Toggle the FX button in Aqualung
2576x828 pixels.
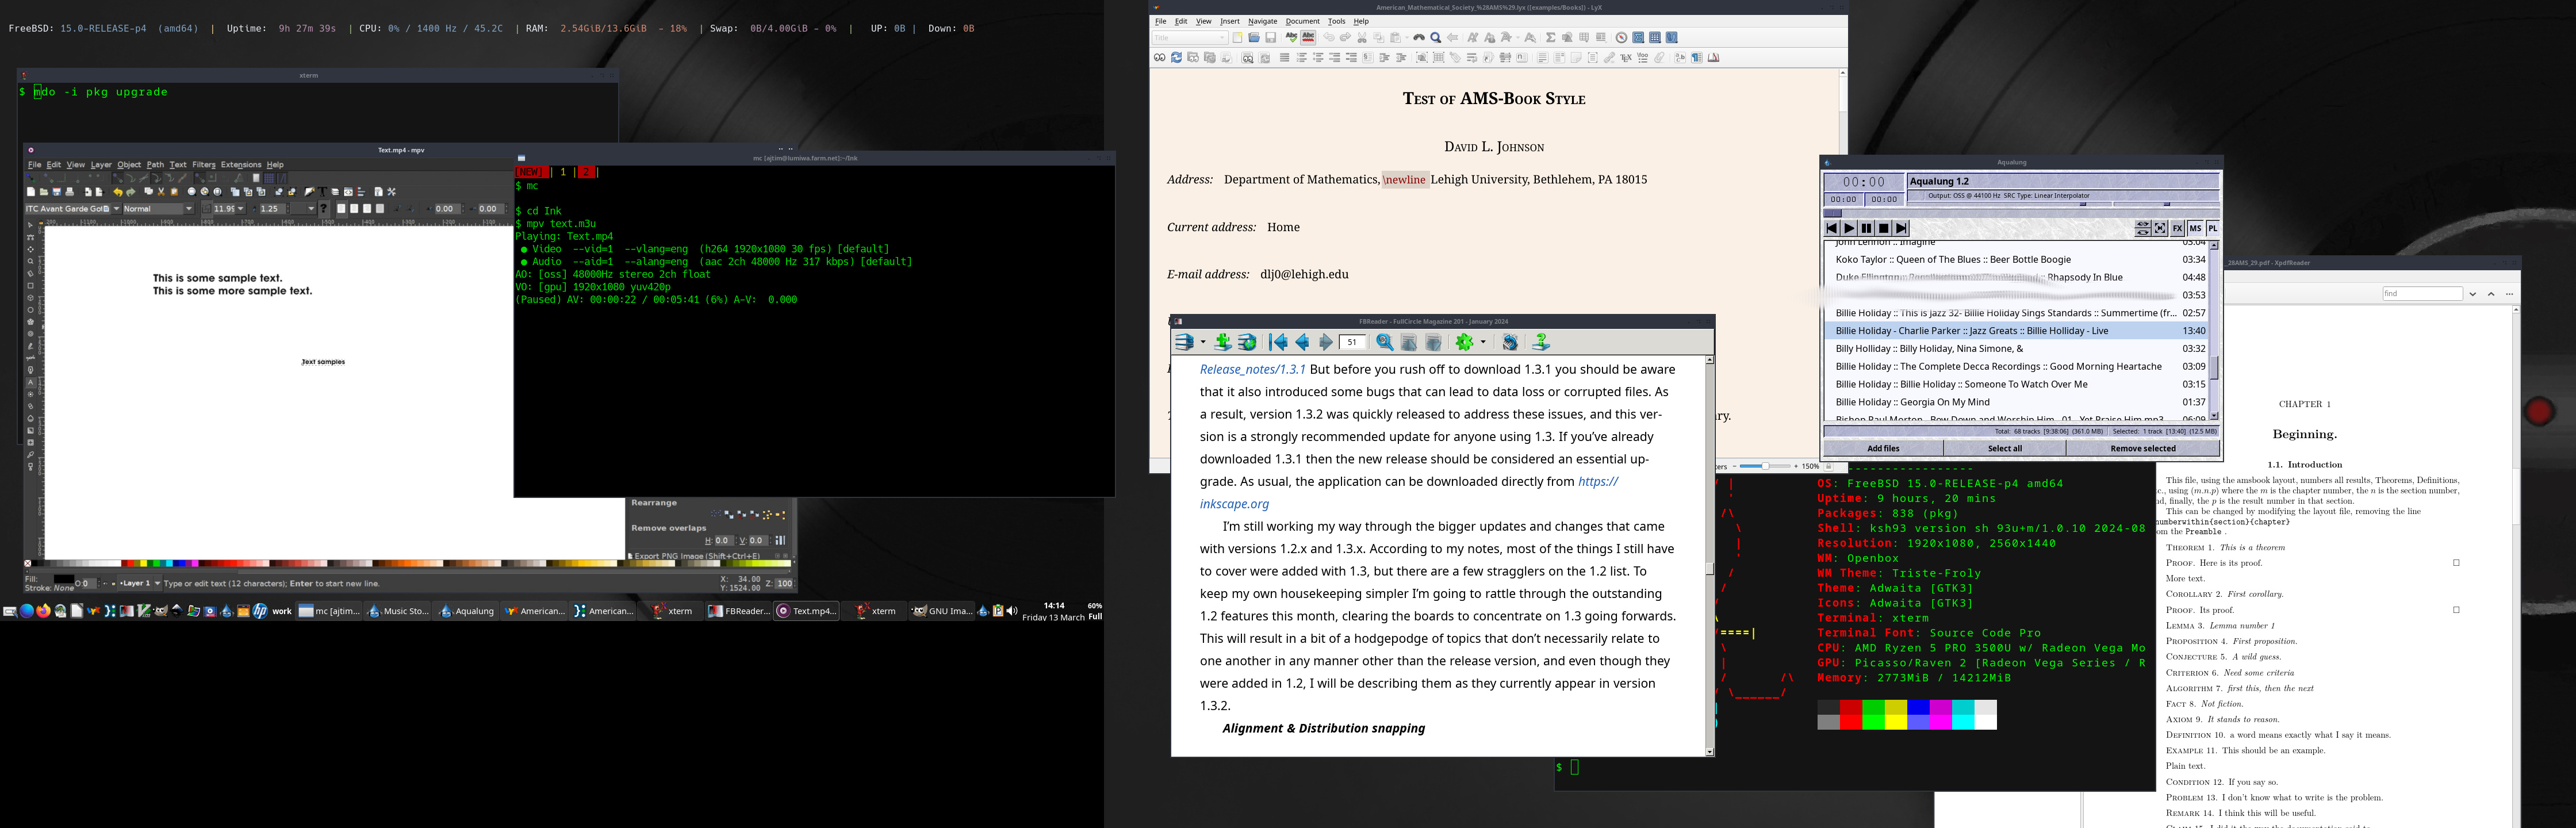point(2177,229)
